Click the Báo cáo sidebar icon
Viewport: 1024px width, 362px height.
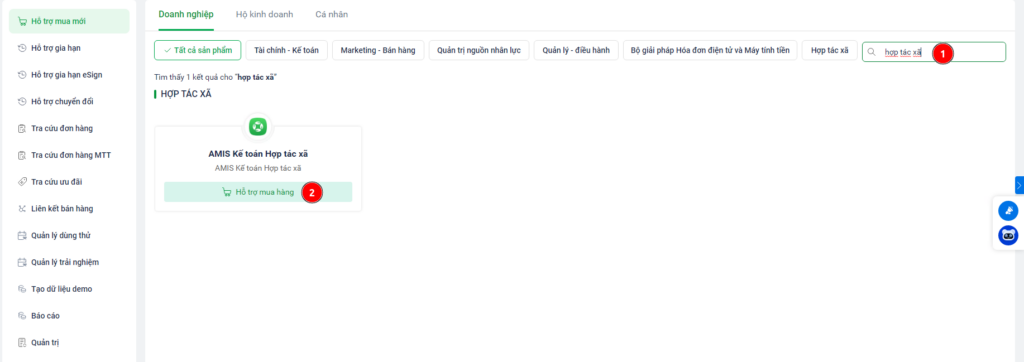point(22,316)
